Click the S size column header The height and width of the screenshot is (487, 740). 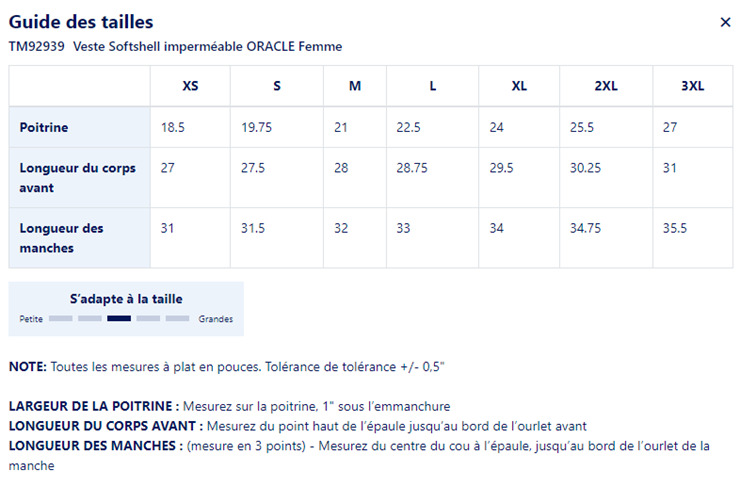(x=277, y=86)
